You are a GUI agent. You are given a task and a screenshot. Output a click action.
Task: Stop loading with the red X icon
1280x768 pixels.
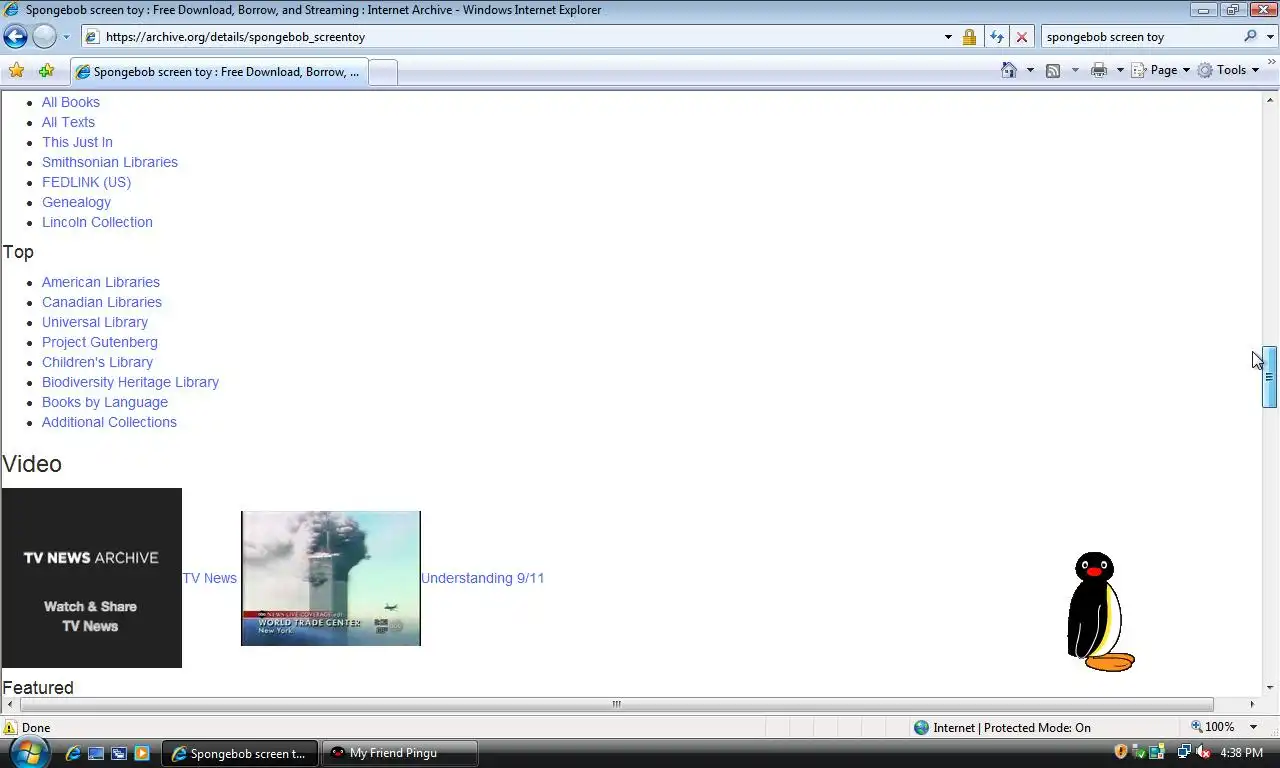1021,37
